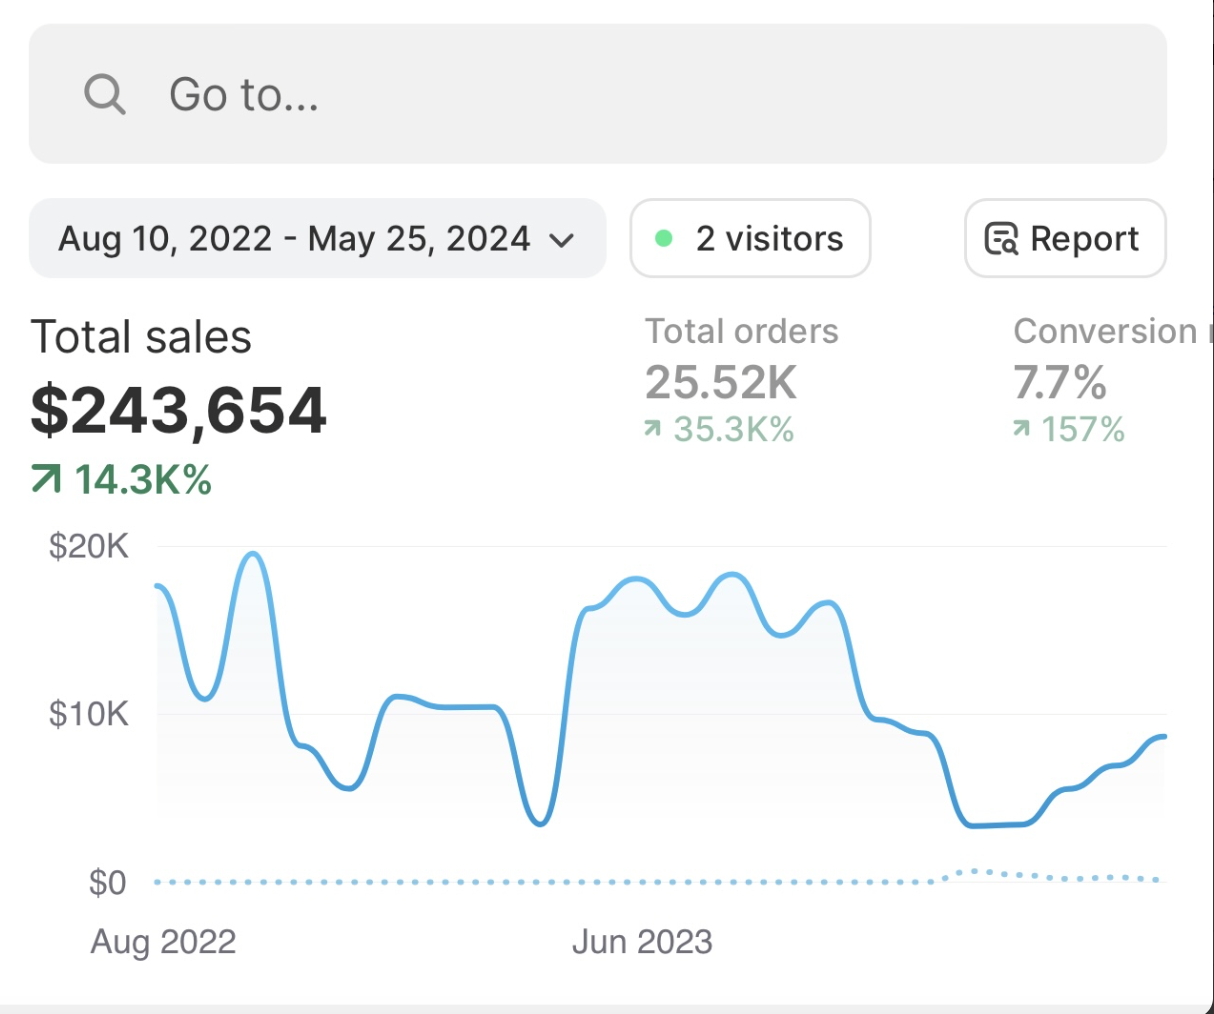This screenshot has height=1014, width=1214.
Task: Click the 14.3K% sales growth indicator
Action: pyautogui.click(x=143, y=480)
